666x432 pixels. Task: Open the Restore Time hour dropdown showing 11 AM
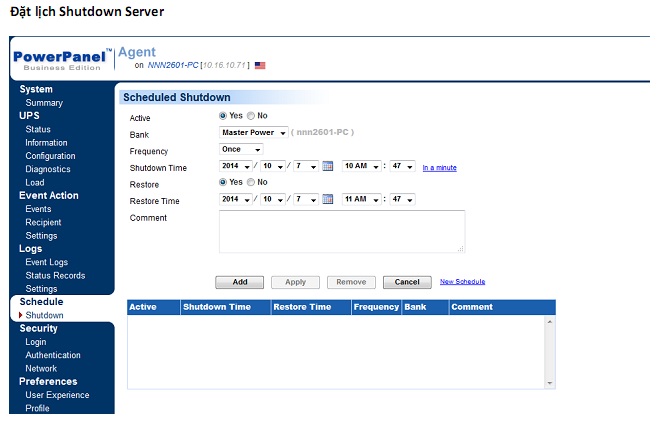362,200
